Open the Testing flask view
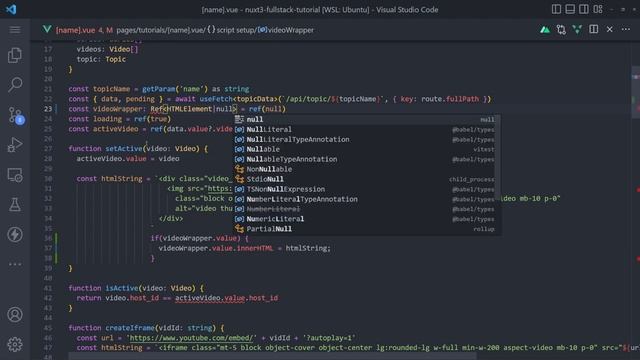Viewport: 640px width, 360px height. click(x=15, y=204)
